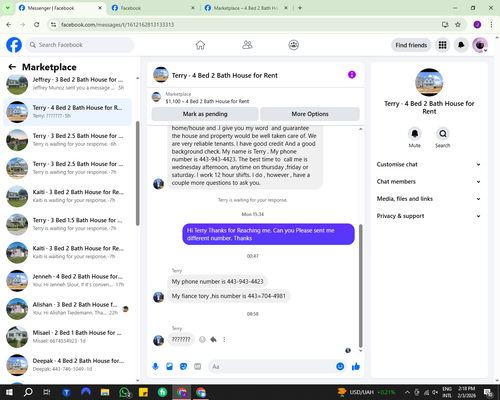Expand Privacy & support section
500x400 pixels.
click(x=429, y=216)
